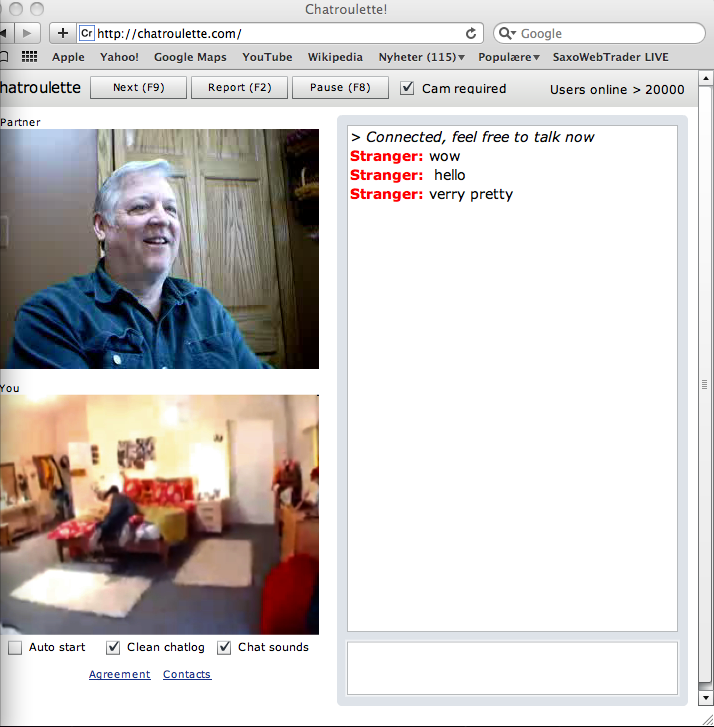Open the Top Sites grid icon

[x=30, y=57]
